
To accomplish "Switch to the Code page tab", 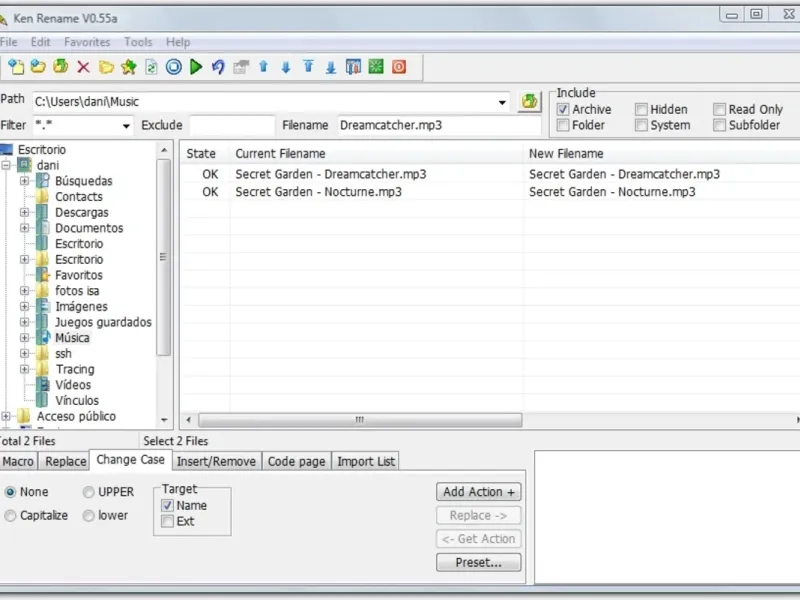I will [x=296, y=461].
